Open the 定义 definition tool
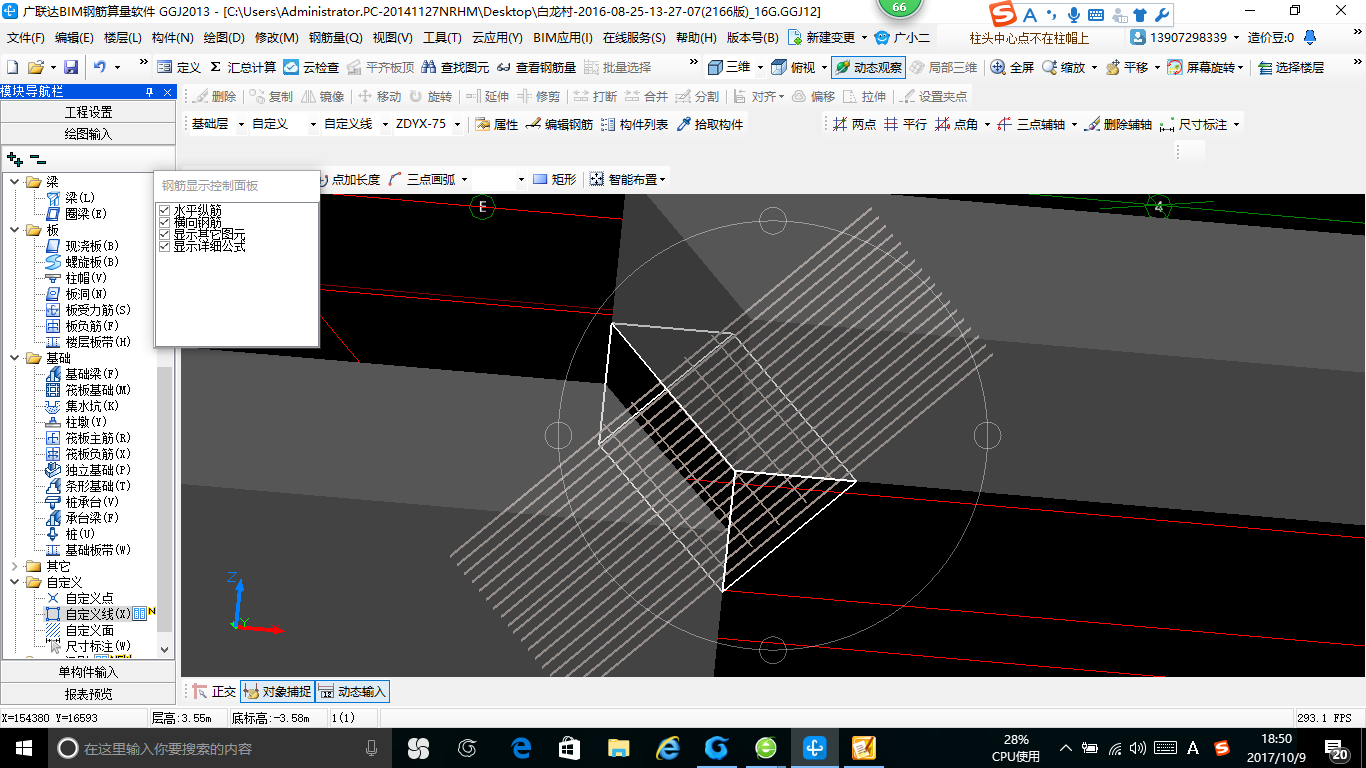The width and height of the screenshot is (1366, 768). pyautogui.click(x=179, y=67)
